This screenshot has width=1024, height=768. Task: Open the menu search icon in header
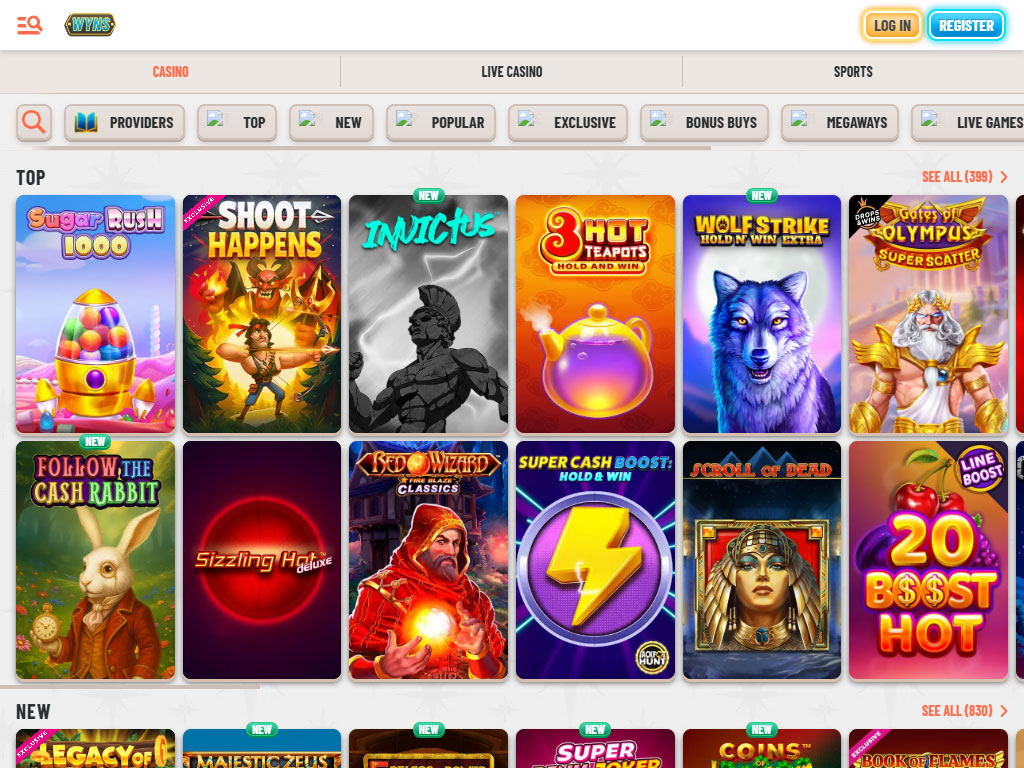pyautogui.click(x=29, y=25)
